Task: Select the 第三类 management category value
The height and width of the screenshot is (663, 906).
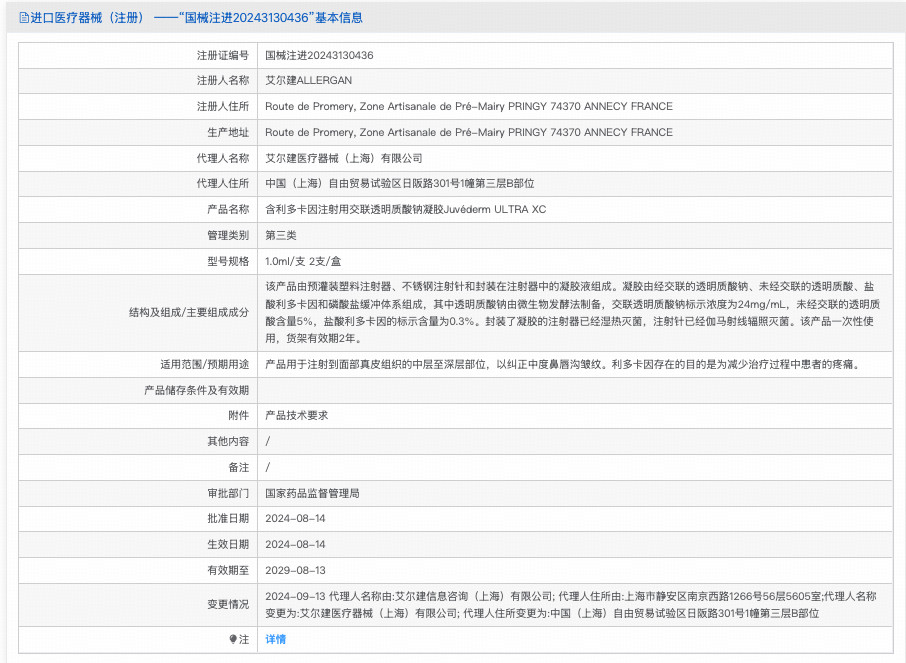Action: tap(280, 235)
